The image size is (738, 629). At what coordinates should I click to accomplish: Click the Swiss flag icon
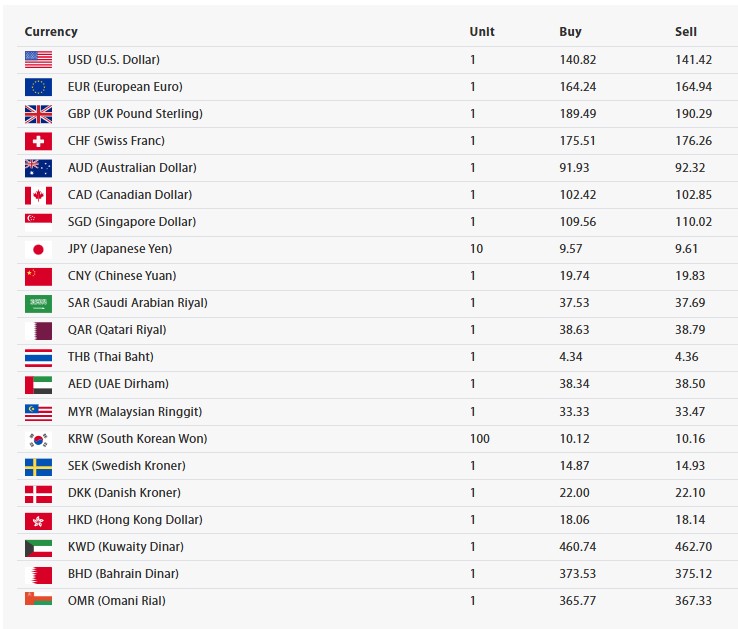[x=38, y=141]
